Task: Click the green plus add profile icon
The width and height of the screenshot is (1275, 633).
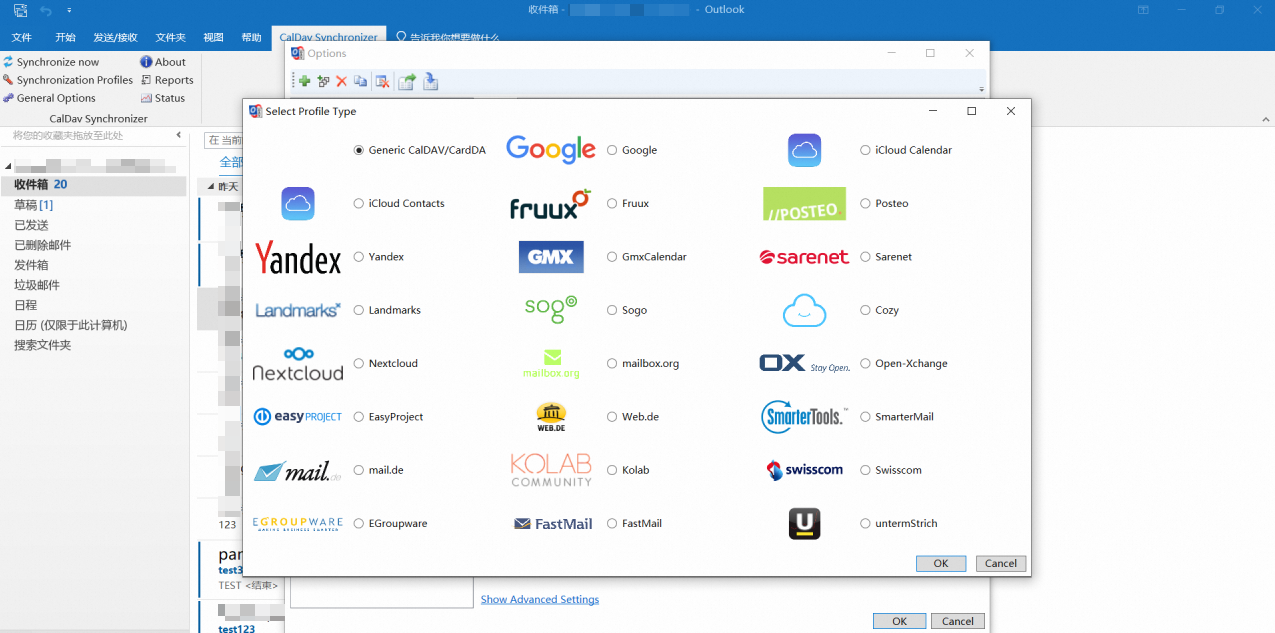Action: (x=304, y=82)
